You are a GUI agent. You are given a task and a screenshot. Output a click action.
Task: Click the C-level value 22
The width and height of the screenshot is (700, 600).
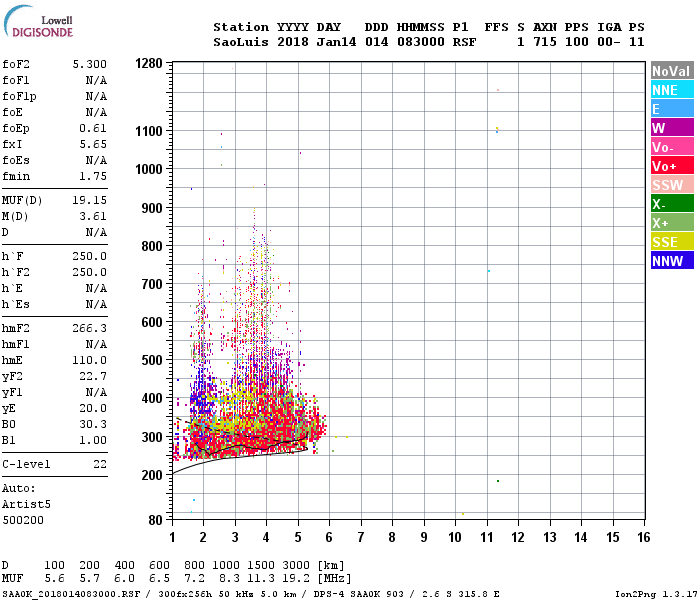pyautogui.click(x=100, y=464)
